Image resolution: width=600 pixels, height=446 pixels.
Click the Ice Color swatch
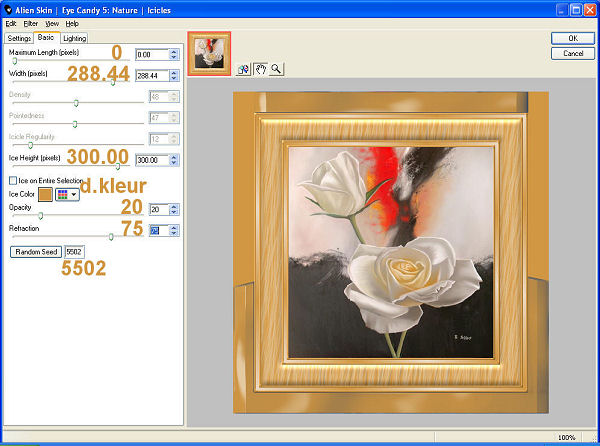point(45,195)
